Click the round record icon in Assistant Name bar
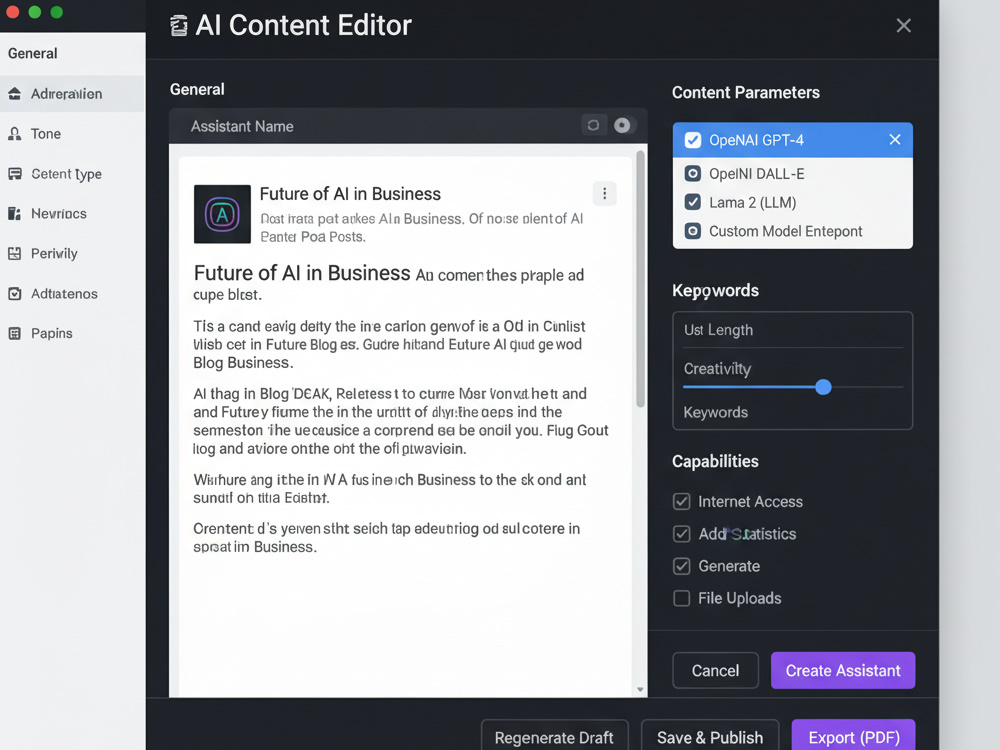This screenshot has height=750, width=1000. point(622,125)
